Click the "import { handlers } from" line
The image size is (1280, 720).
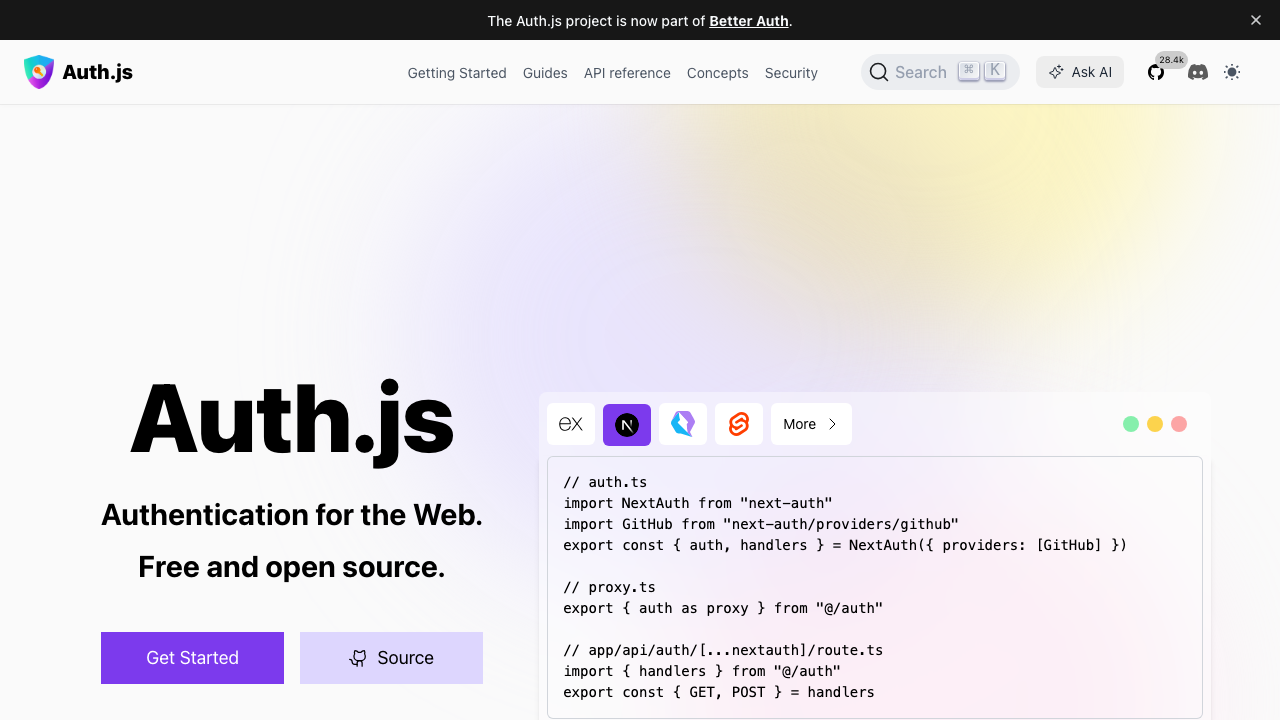click(x=702, y=671)
